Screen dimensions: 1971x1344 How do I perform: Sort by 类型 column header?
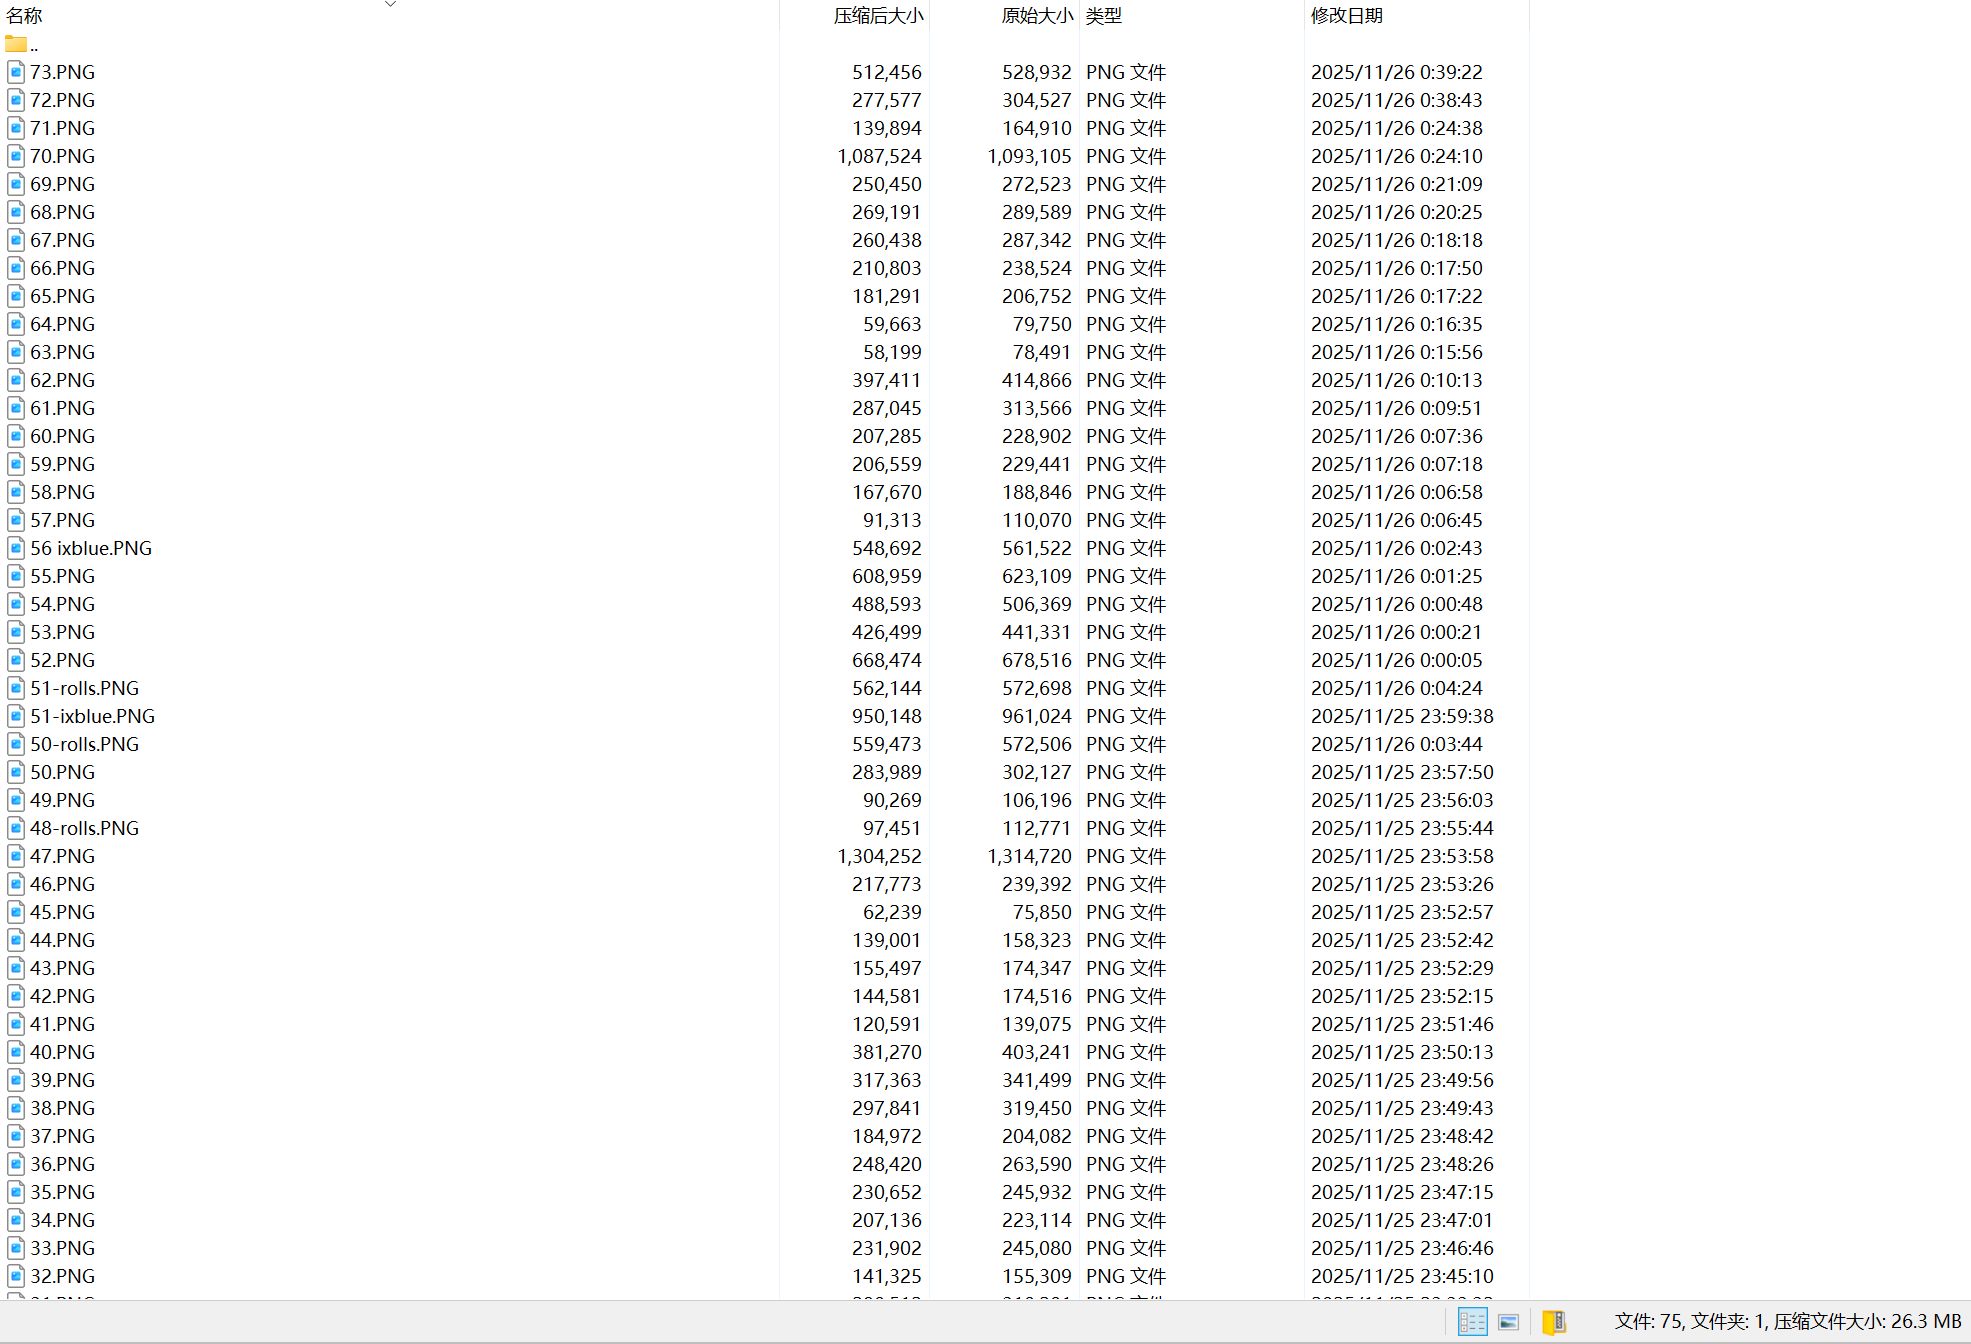coord(1104,16)
